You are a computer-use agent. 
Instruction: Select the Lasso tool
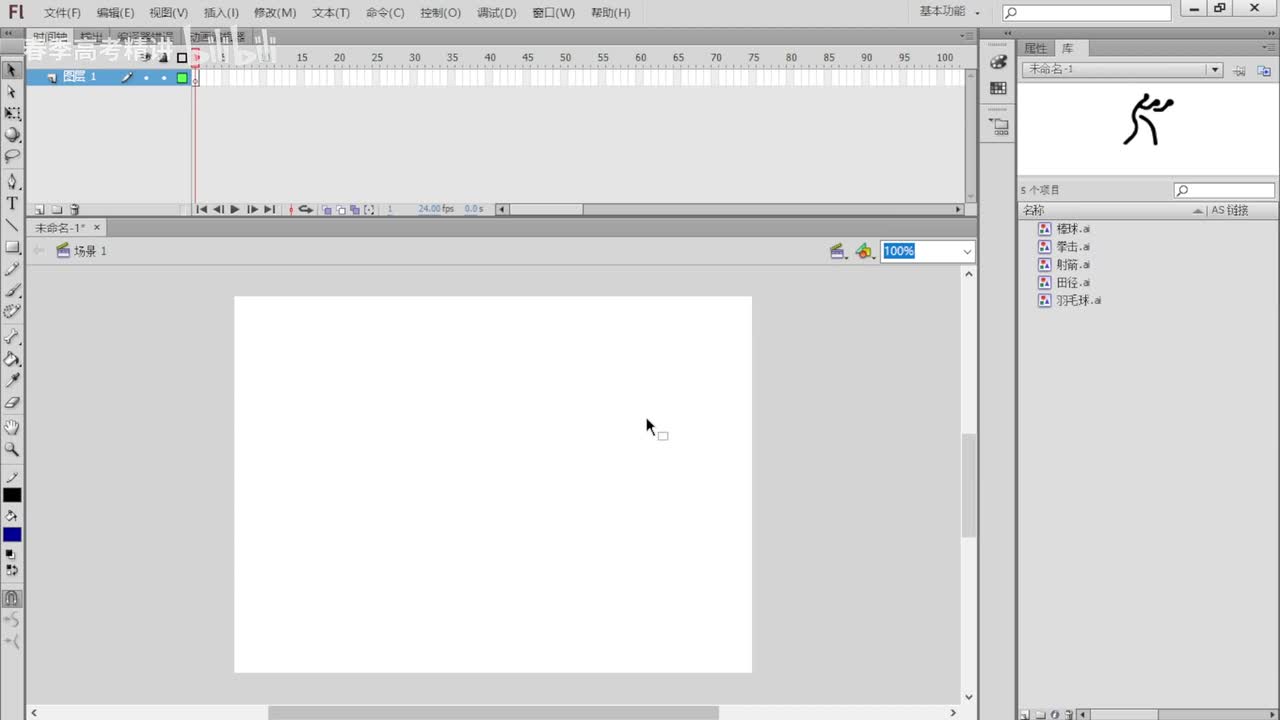pyautogui.click(x=12, y=157)
